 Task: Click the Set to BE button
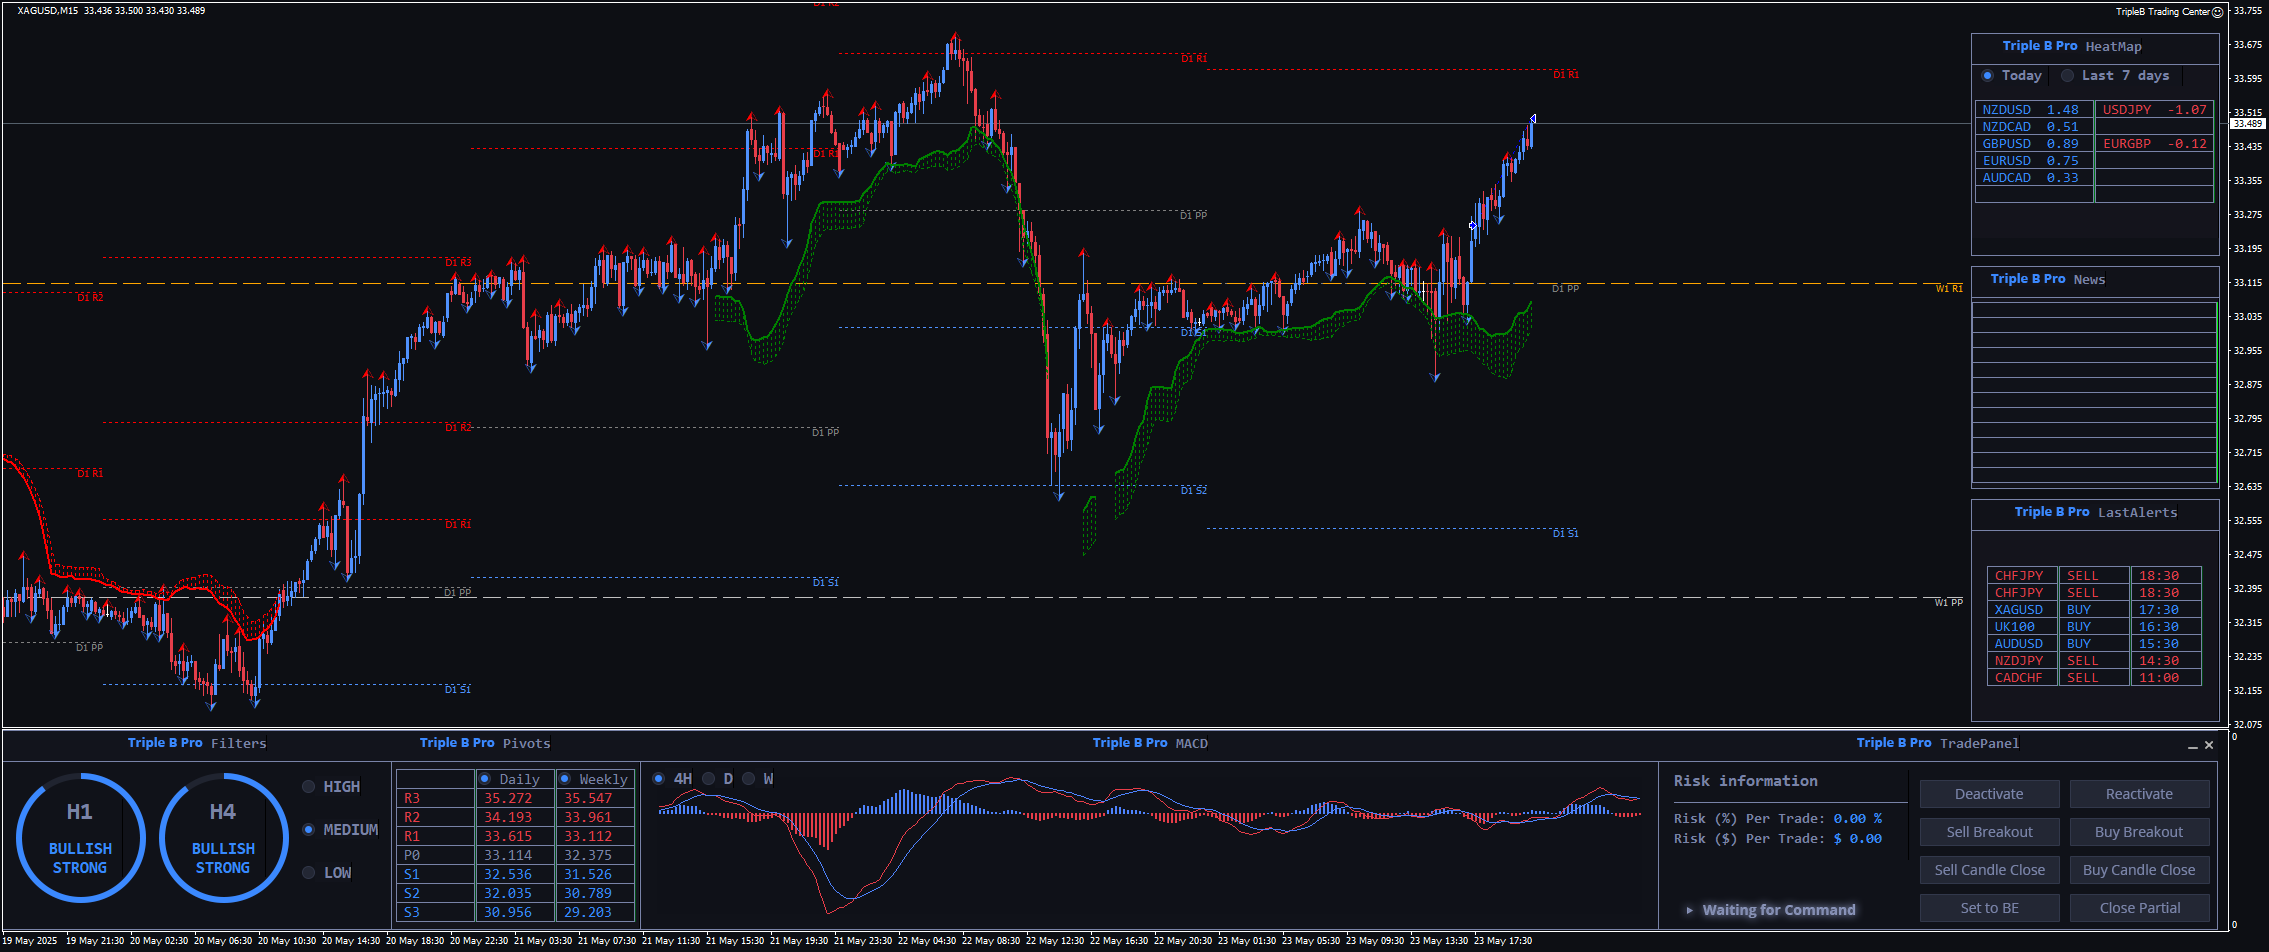point(1989,908)
